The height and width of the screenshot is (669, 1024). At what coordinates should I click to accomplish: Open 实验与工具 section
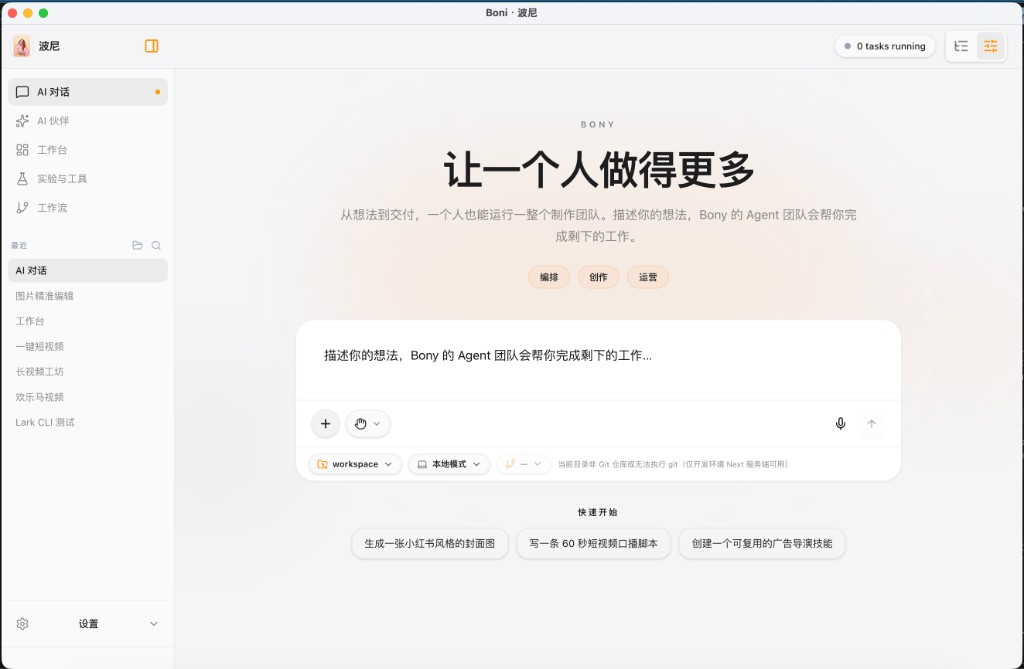tap(88, 178)
